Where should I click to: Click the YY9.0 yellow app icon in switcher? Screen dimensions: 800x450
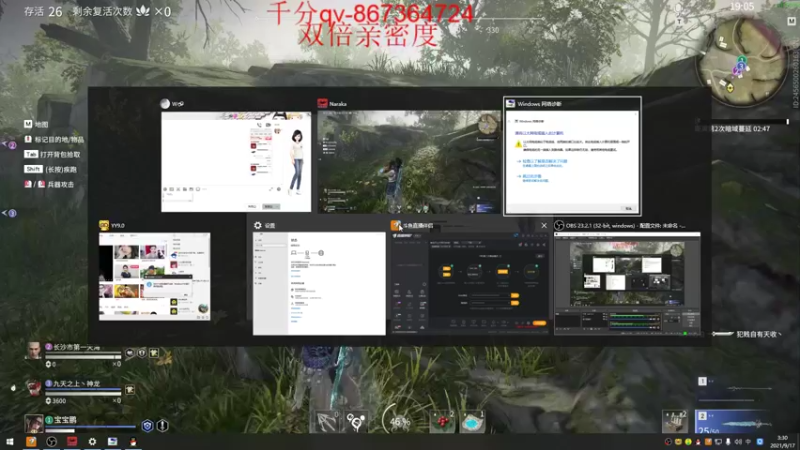point(104,225)
